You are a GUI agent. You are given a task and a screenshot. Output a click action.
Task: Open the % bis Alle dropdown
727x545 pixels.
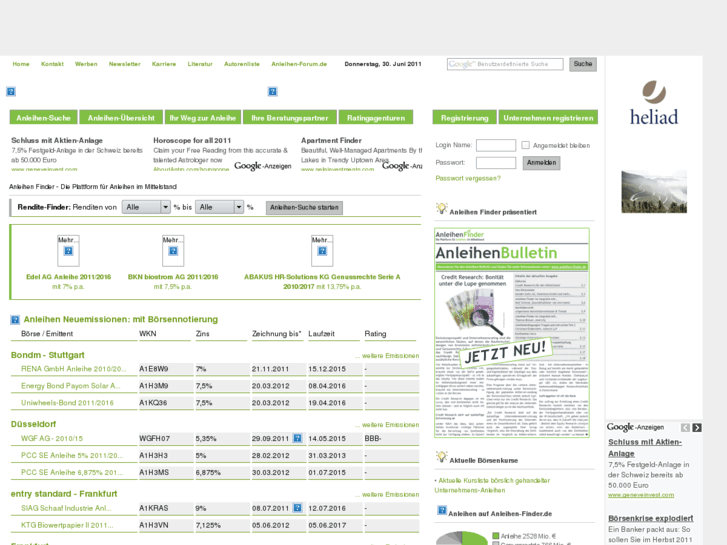click(219, 207)
